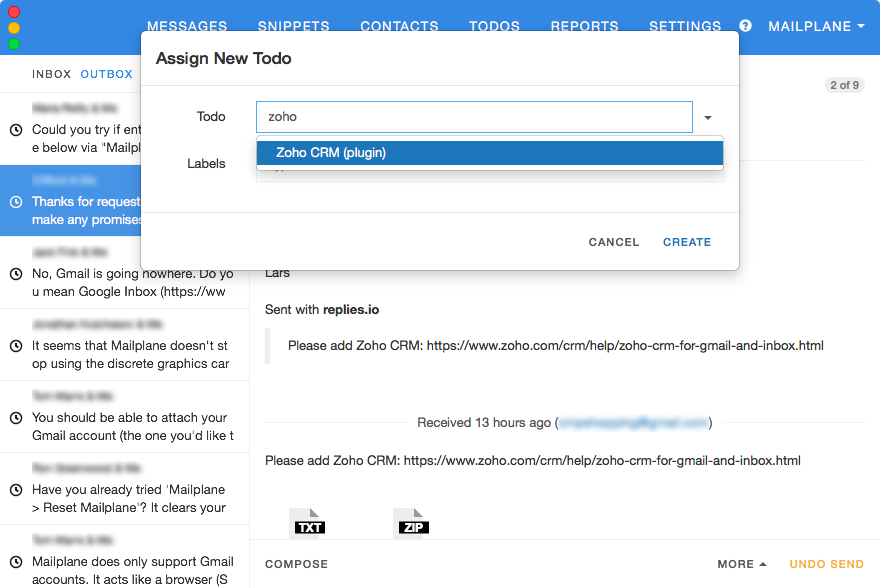Expand the MORE menu at bottom
This screenshot has width=880, height=588.
click(x=742, y=564)
